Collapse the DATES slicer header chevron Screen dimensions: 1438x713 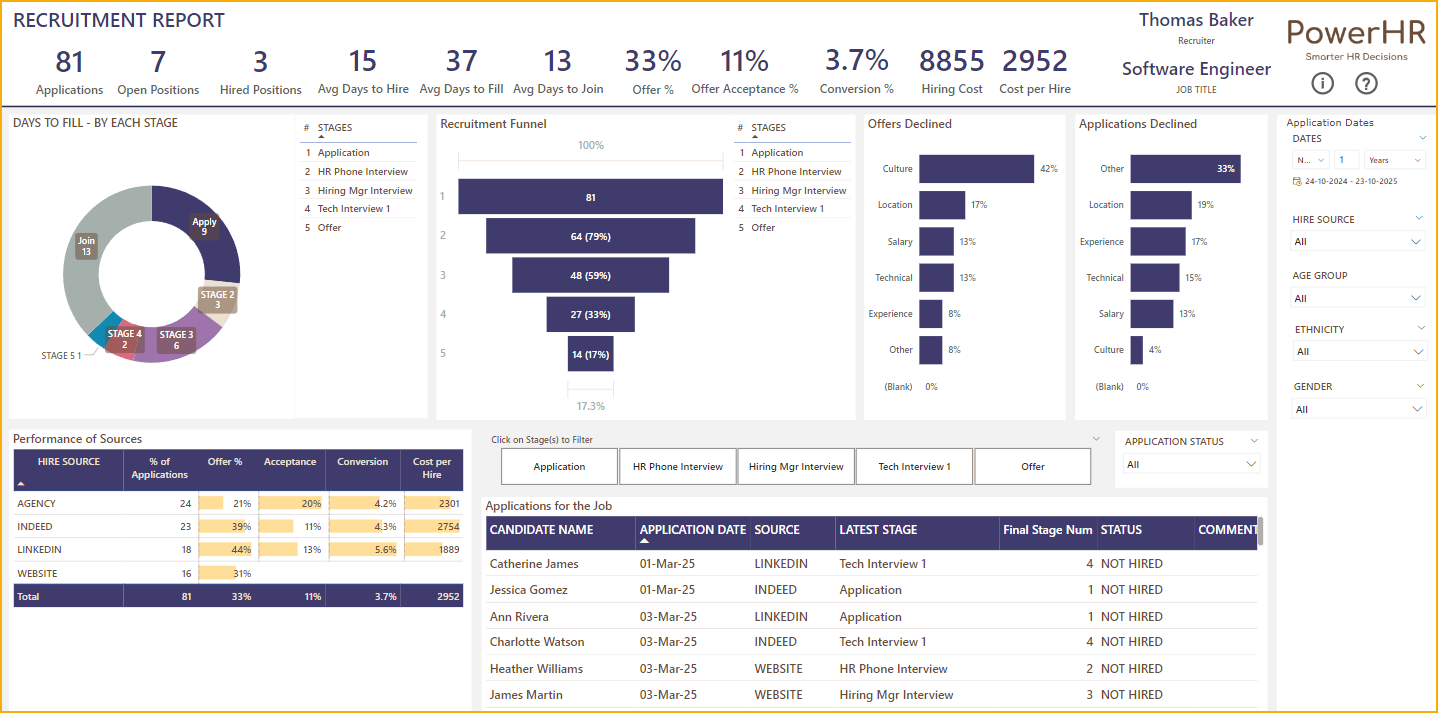1421,139
